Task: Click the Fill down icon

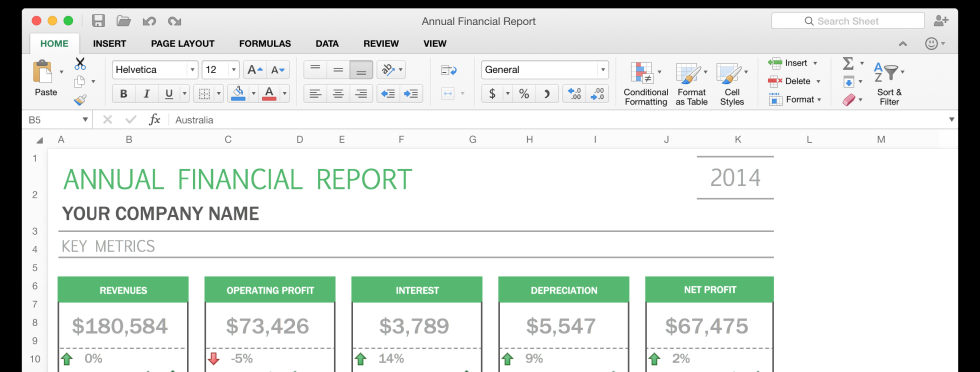Action: pos(848,81)
